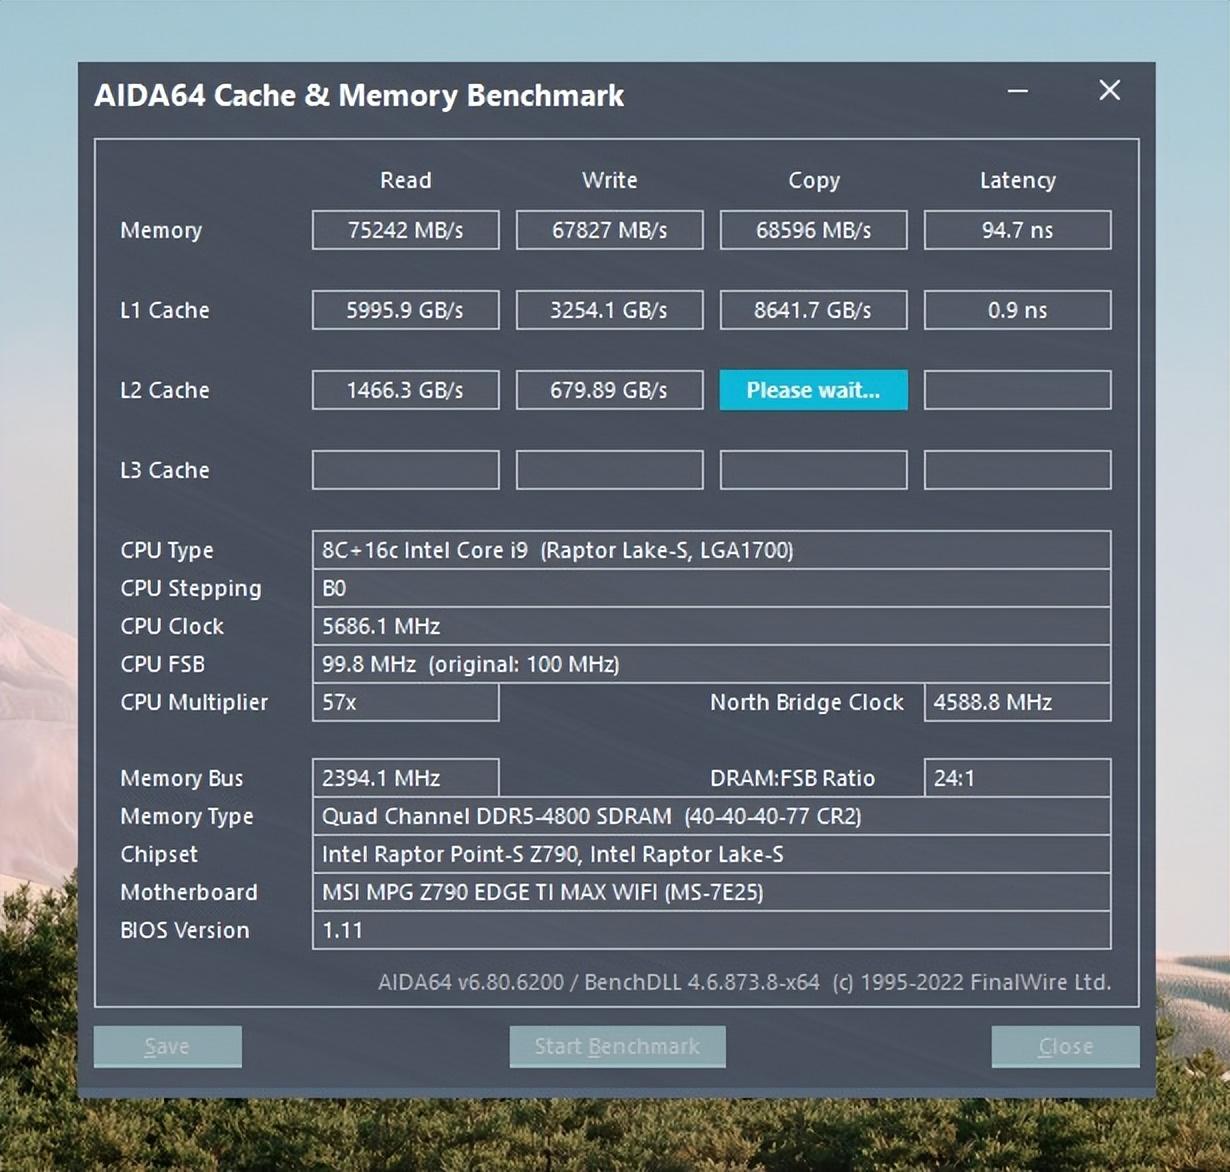Click the 'Please wait...' L2 Copy cell

814,390
